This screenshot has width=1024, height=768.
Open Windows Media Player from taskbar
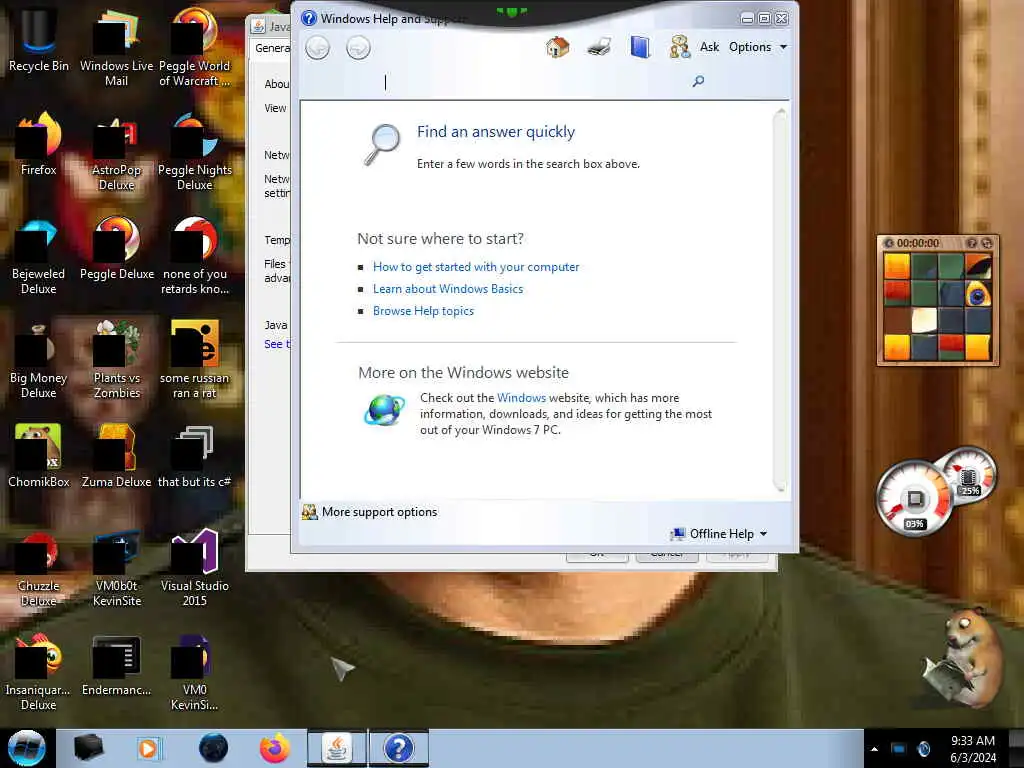click(x=148, y=748)
